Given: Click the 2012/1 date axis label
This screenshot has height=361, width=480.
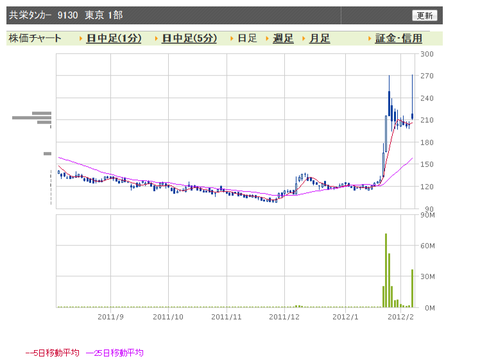Looking at the screenshot, I should click(345, 317).
